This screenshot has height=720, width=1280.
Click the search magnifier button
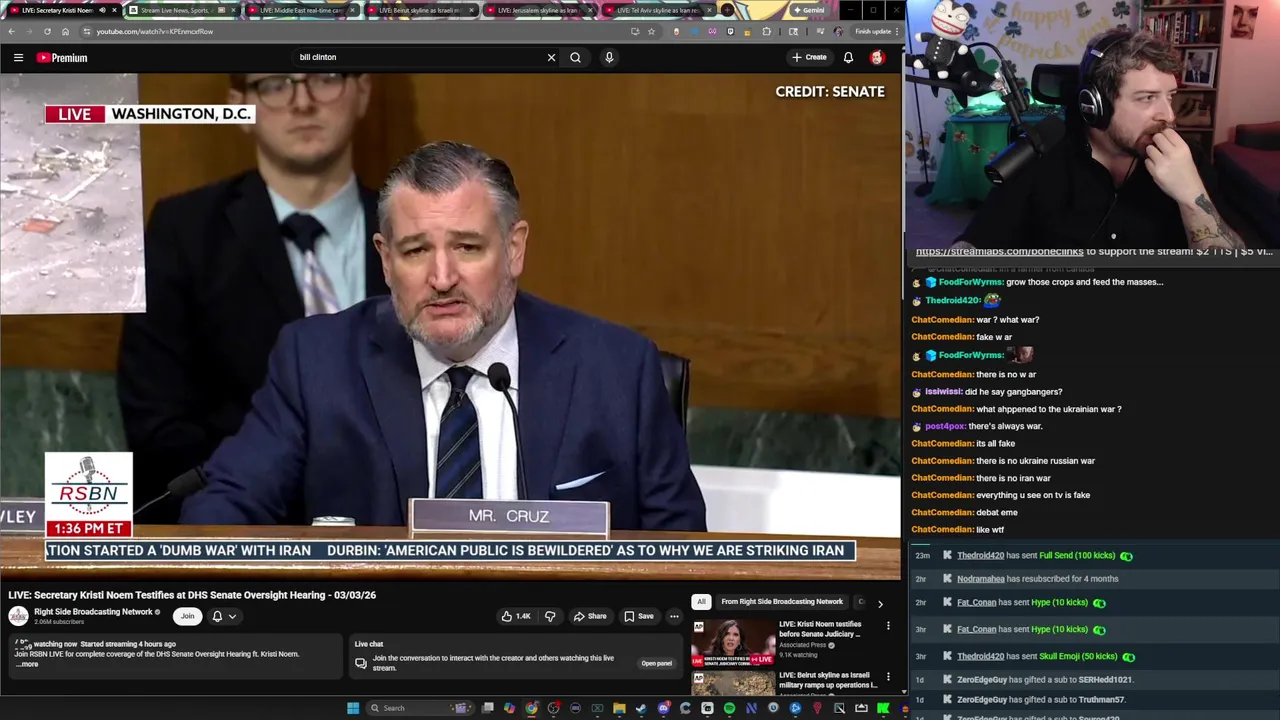pyautogui.click(x=575, y=57)
